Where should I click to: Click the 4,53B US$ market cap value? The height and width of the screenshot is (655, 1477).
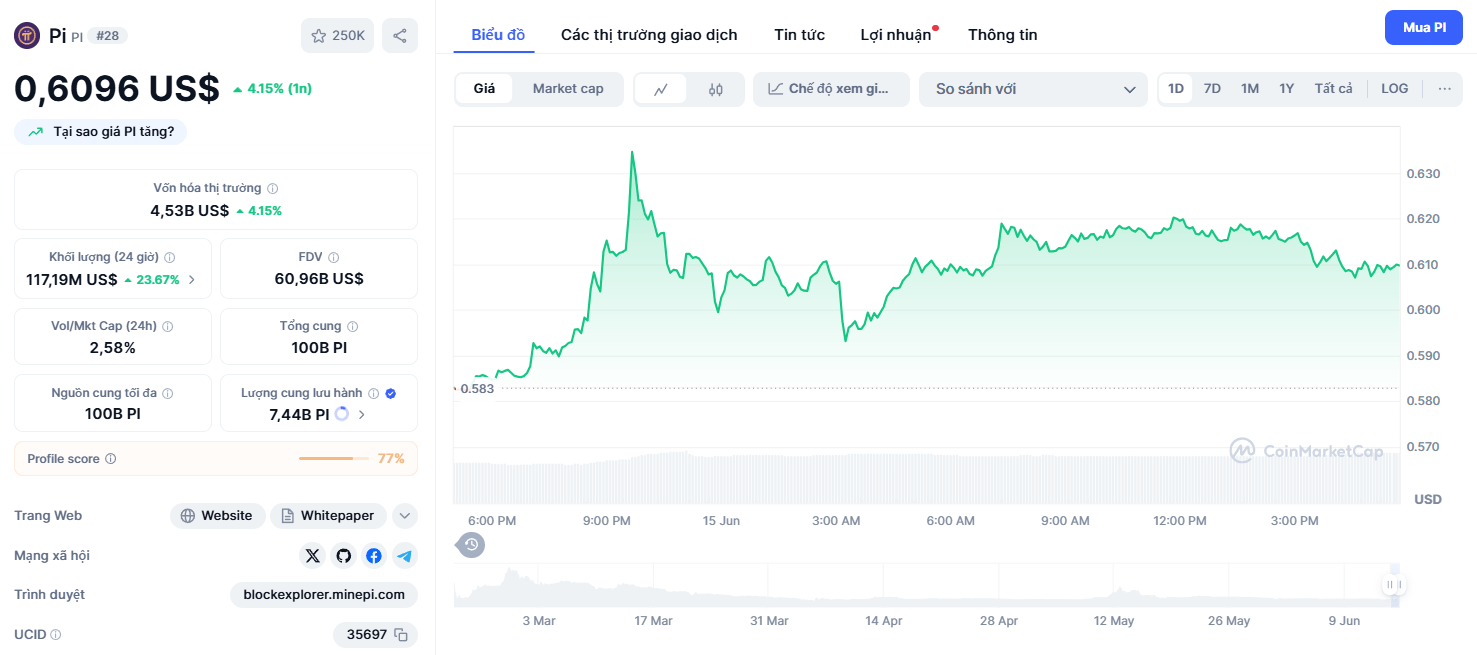[x=190, y=211]
